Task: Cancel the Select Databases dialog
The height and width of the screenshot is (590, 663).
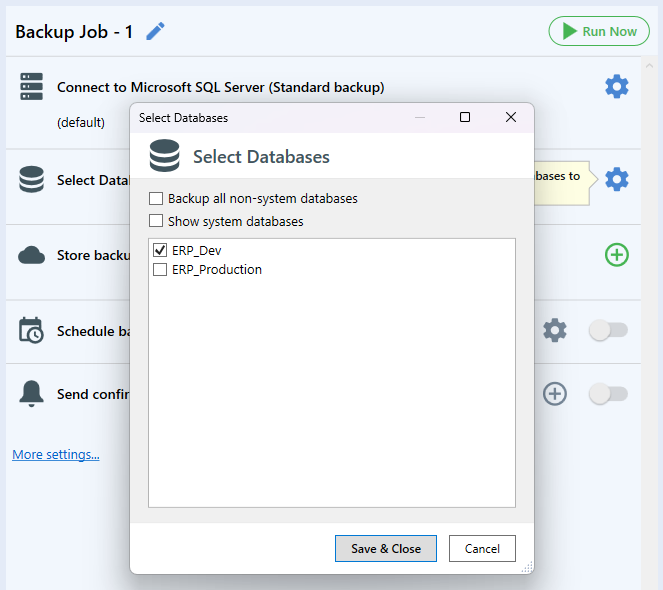Action: (482, 549)
